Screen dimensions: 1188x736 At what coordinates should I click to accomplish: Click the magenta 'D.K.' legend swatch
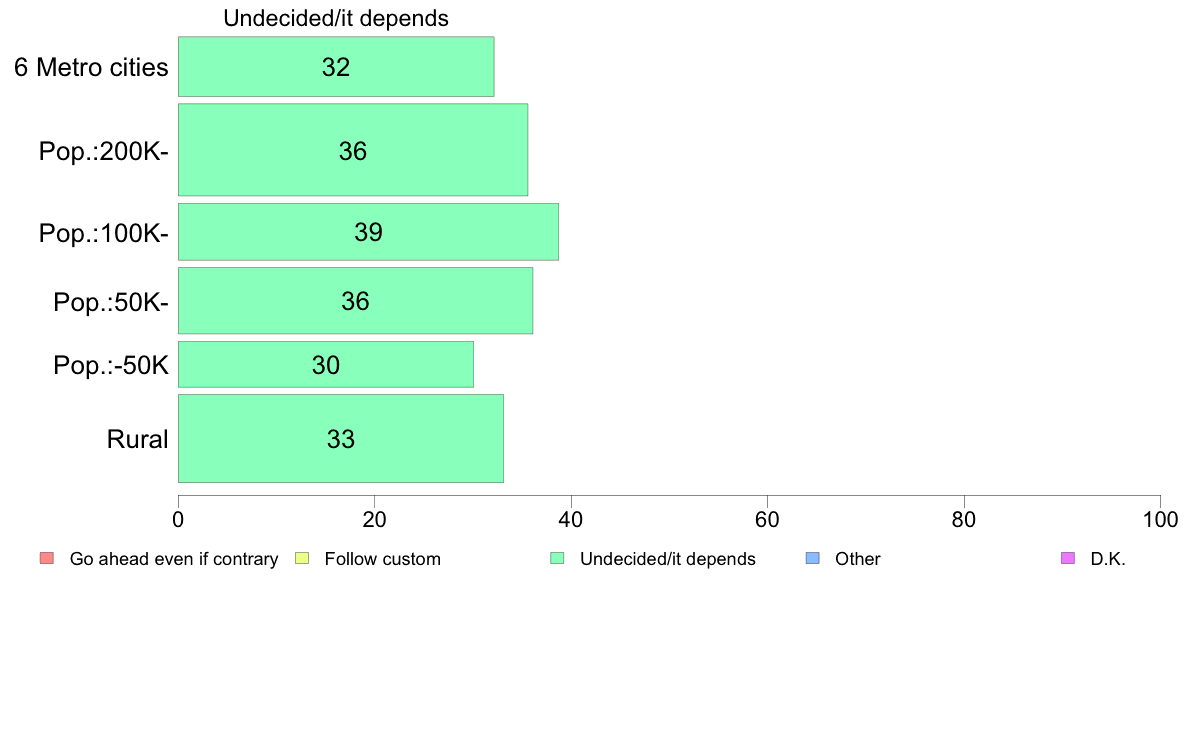click(x=1068, y=559)
